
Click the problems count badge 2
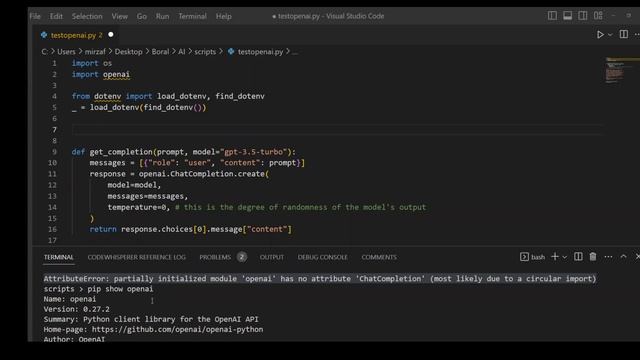pos(242,257)
